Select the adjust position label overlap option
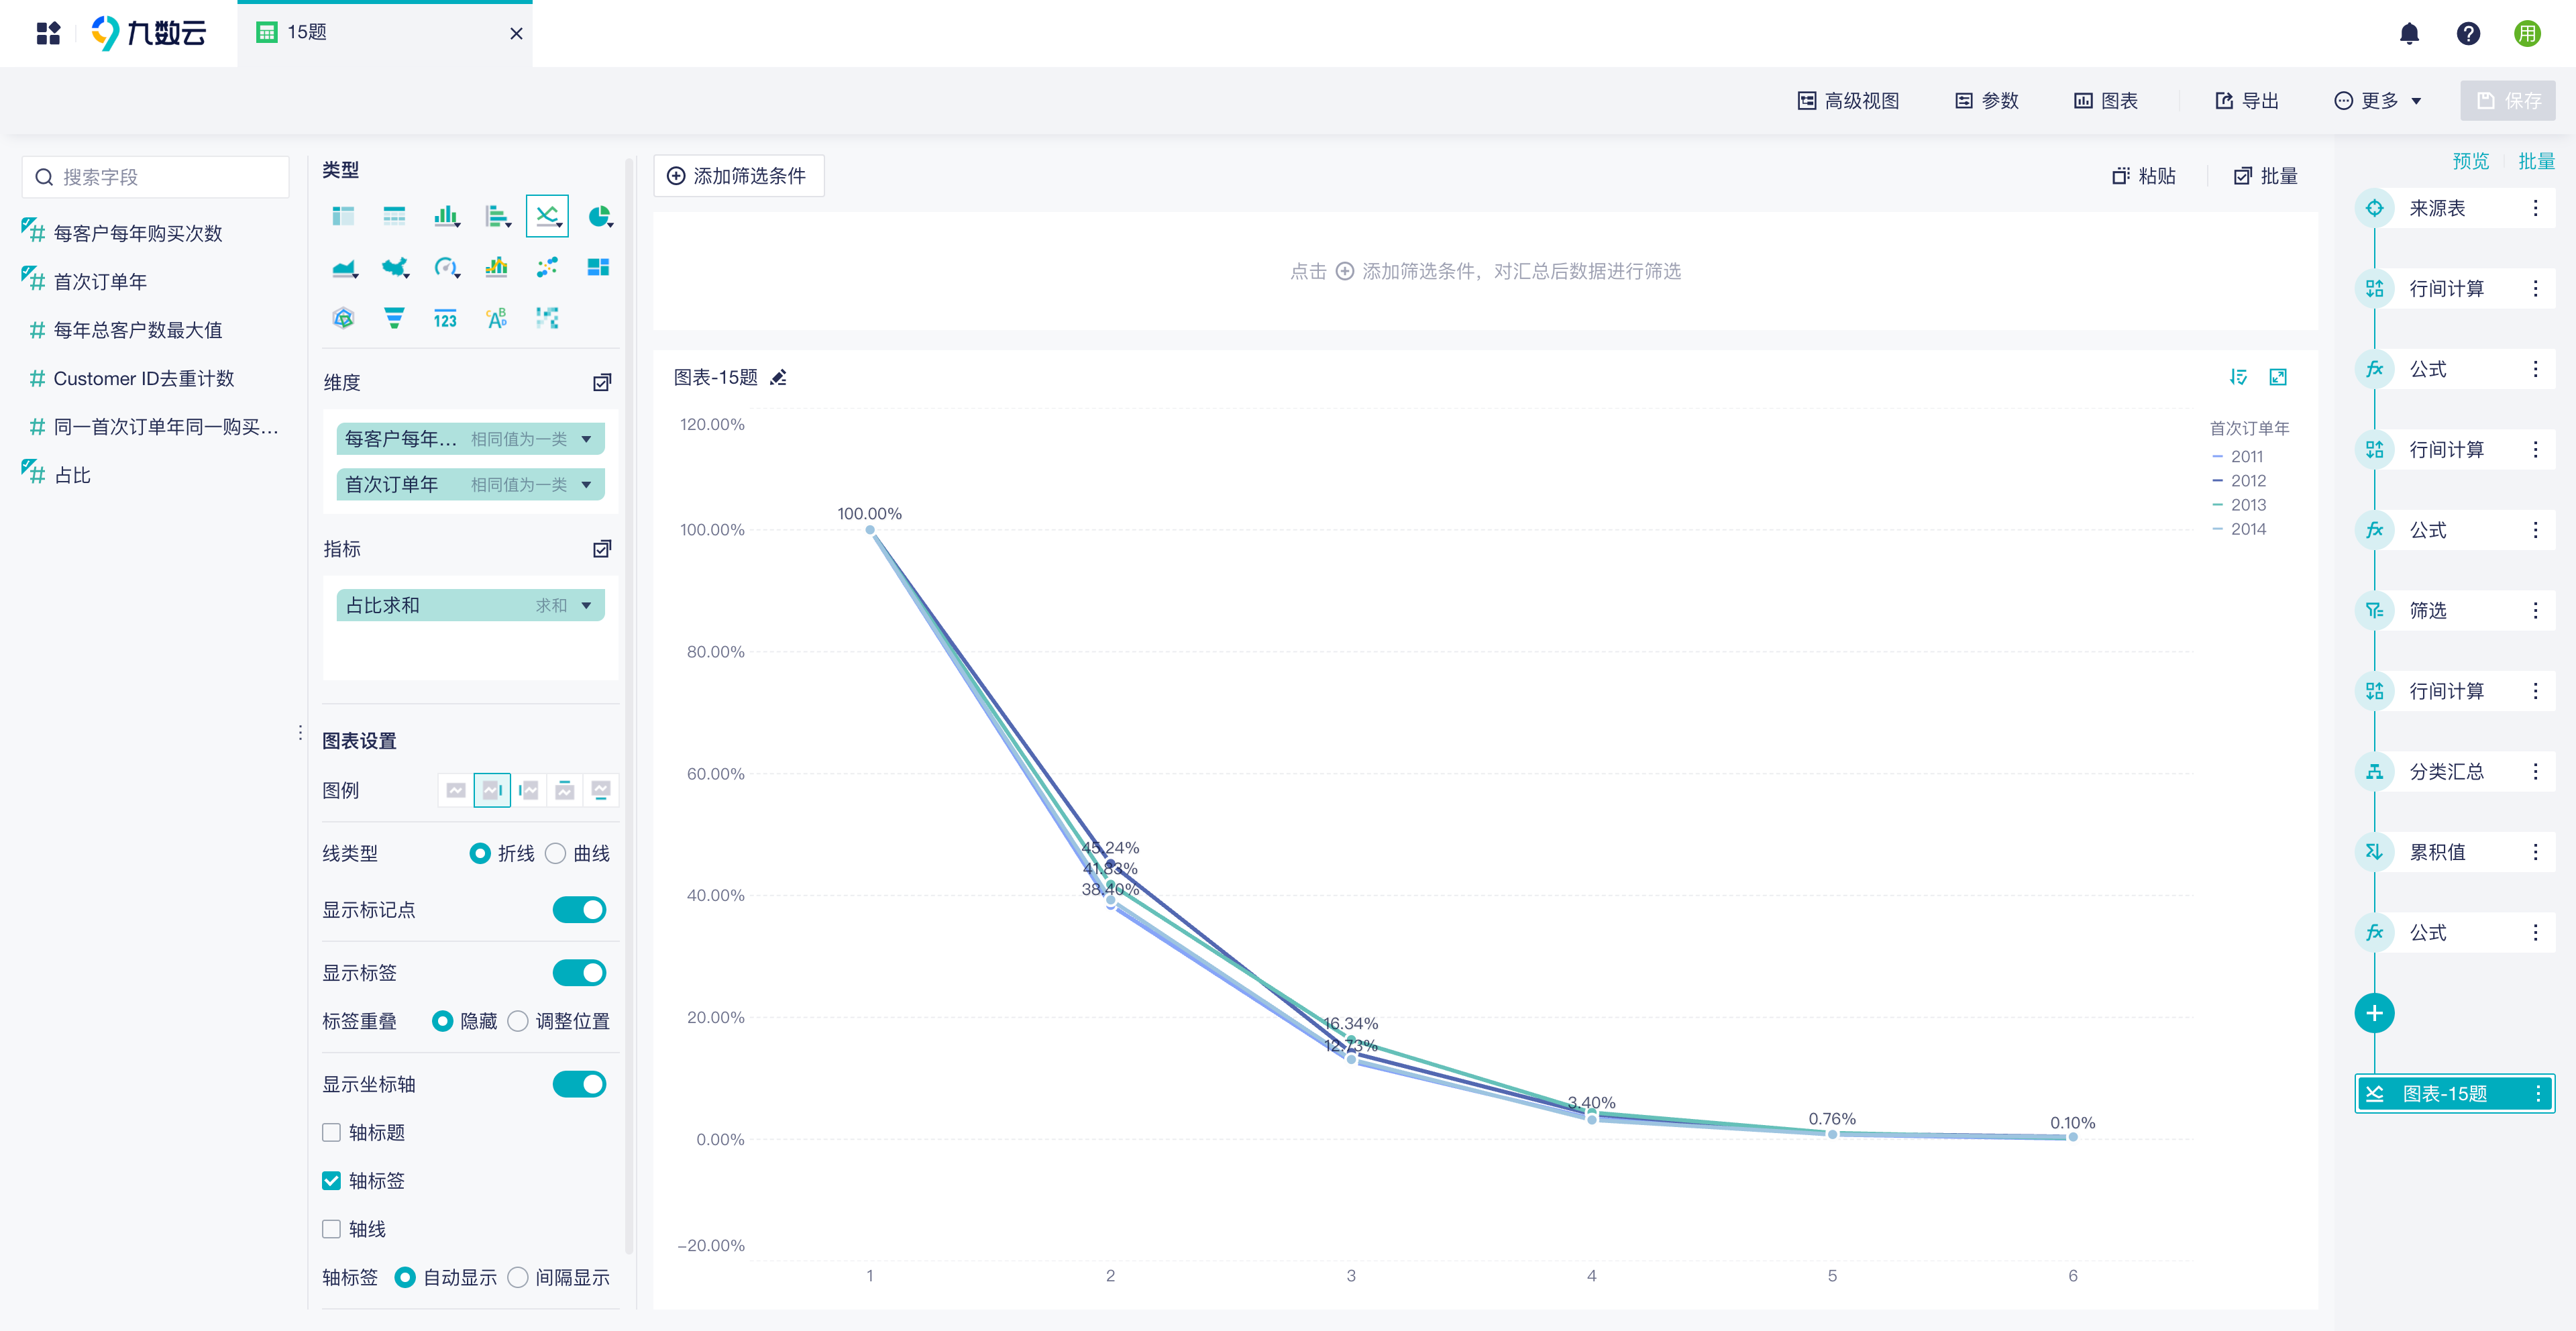 [518, 1021]
